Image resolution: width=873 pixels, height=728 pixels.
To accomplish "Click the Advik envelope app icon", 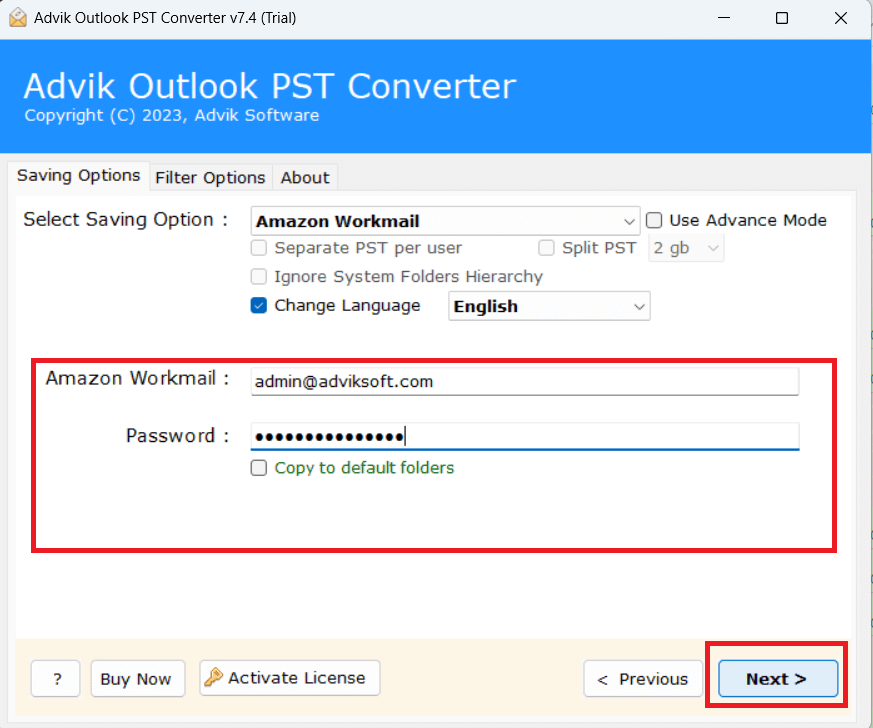I will click(x=17, y=17).
